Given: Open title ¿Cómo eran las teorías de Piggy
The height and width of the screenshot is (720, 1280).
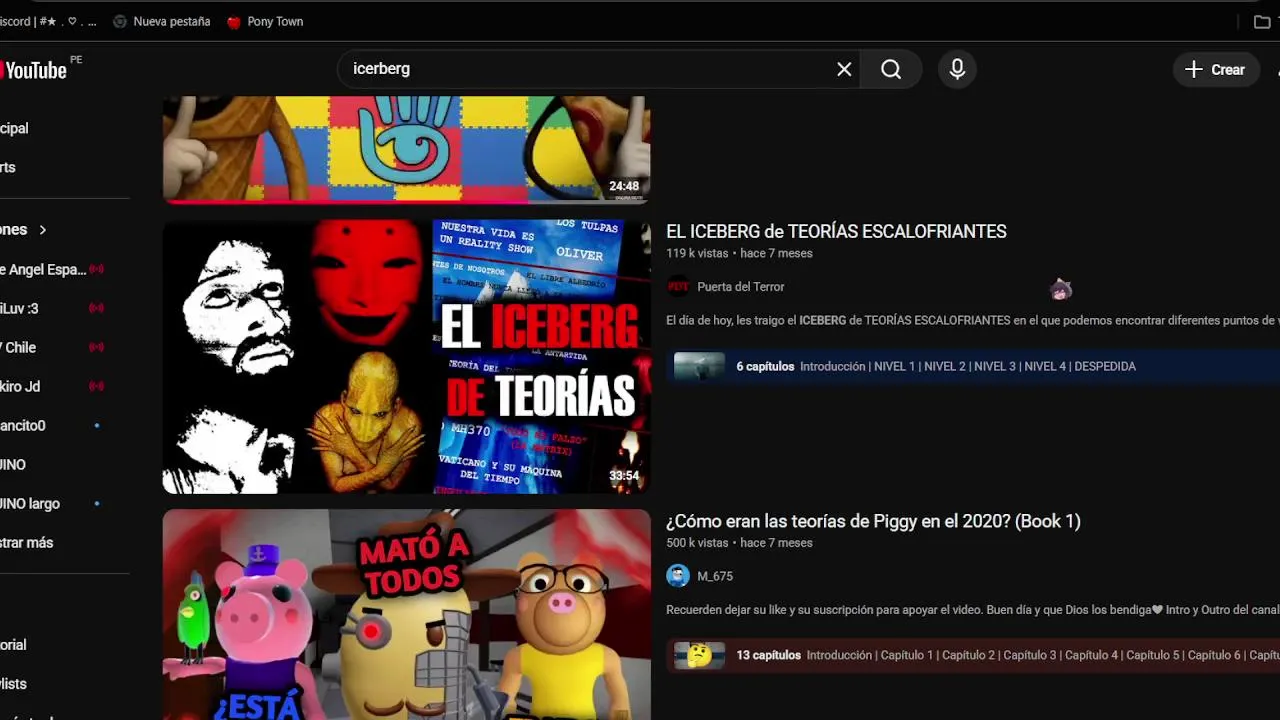Looking at the screenshot, I should 873,521.
